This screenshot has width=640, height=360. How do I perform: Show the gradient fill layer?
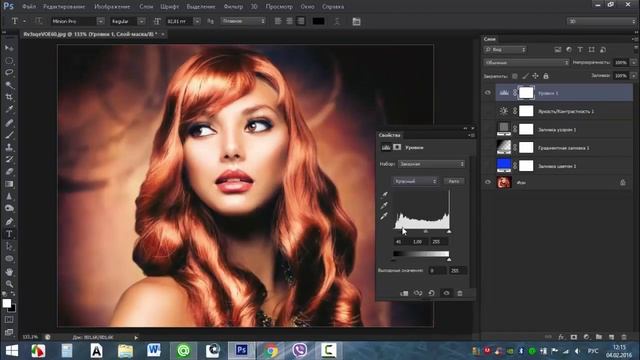(488, 148)
